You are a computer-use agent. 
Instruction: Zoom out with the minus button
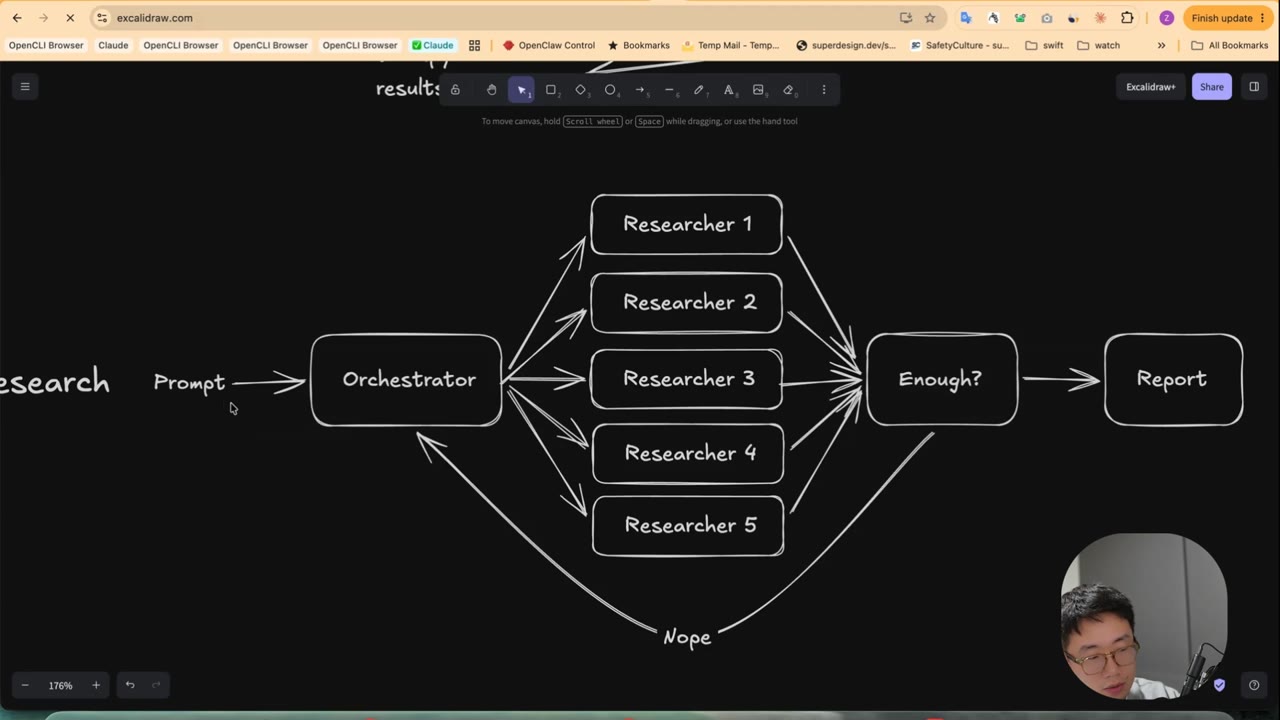tap(25, 685)
